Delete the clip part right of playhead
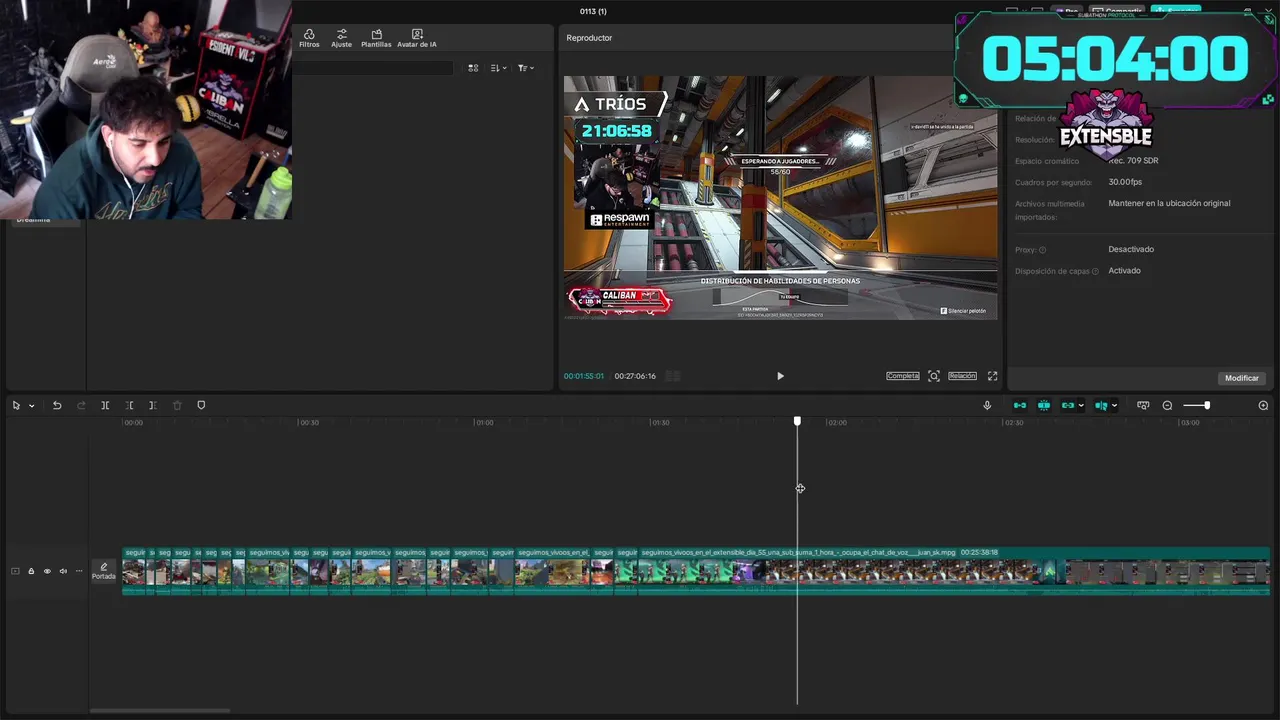Screen dimensions: 1280x720 152,405
